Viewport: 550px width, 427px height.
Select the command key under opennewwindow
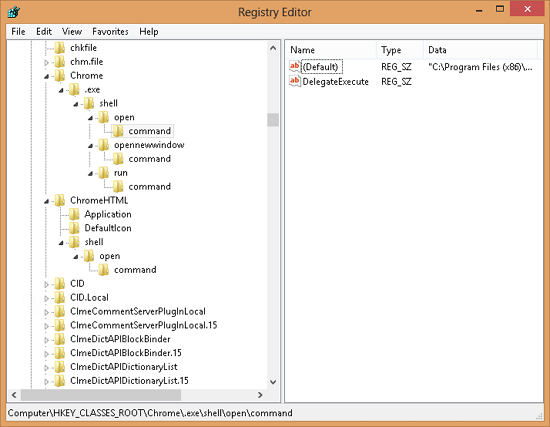(149, 159)
